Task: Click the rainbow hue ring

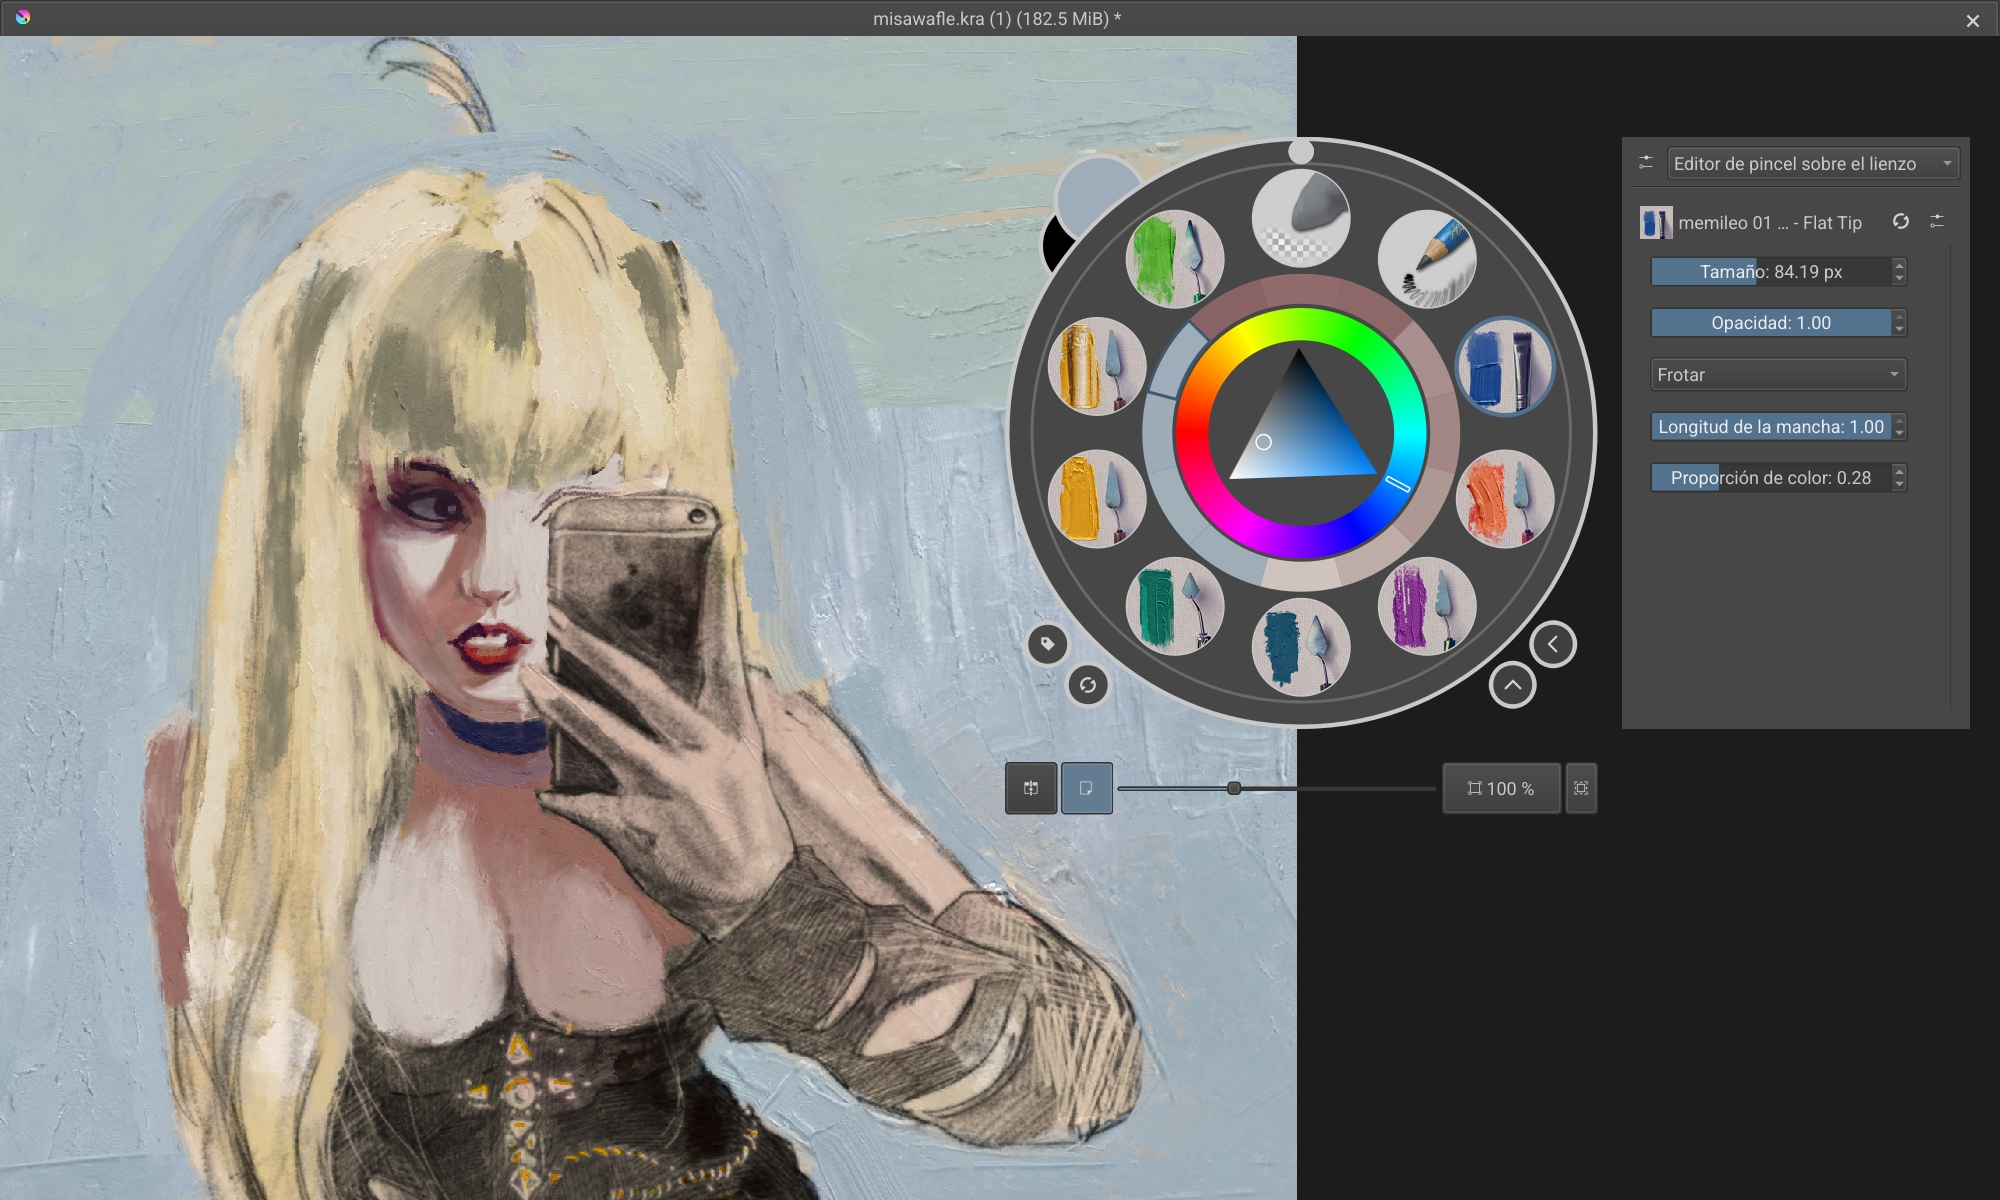Action: point(1300,325)
